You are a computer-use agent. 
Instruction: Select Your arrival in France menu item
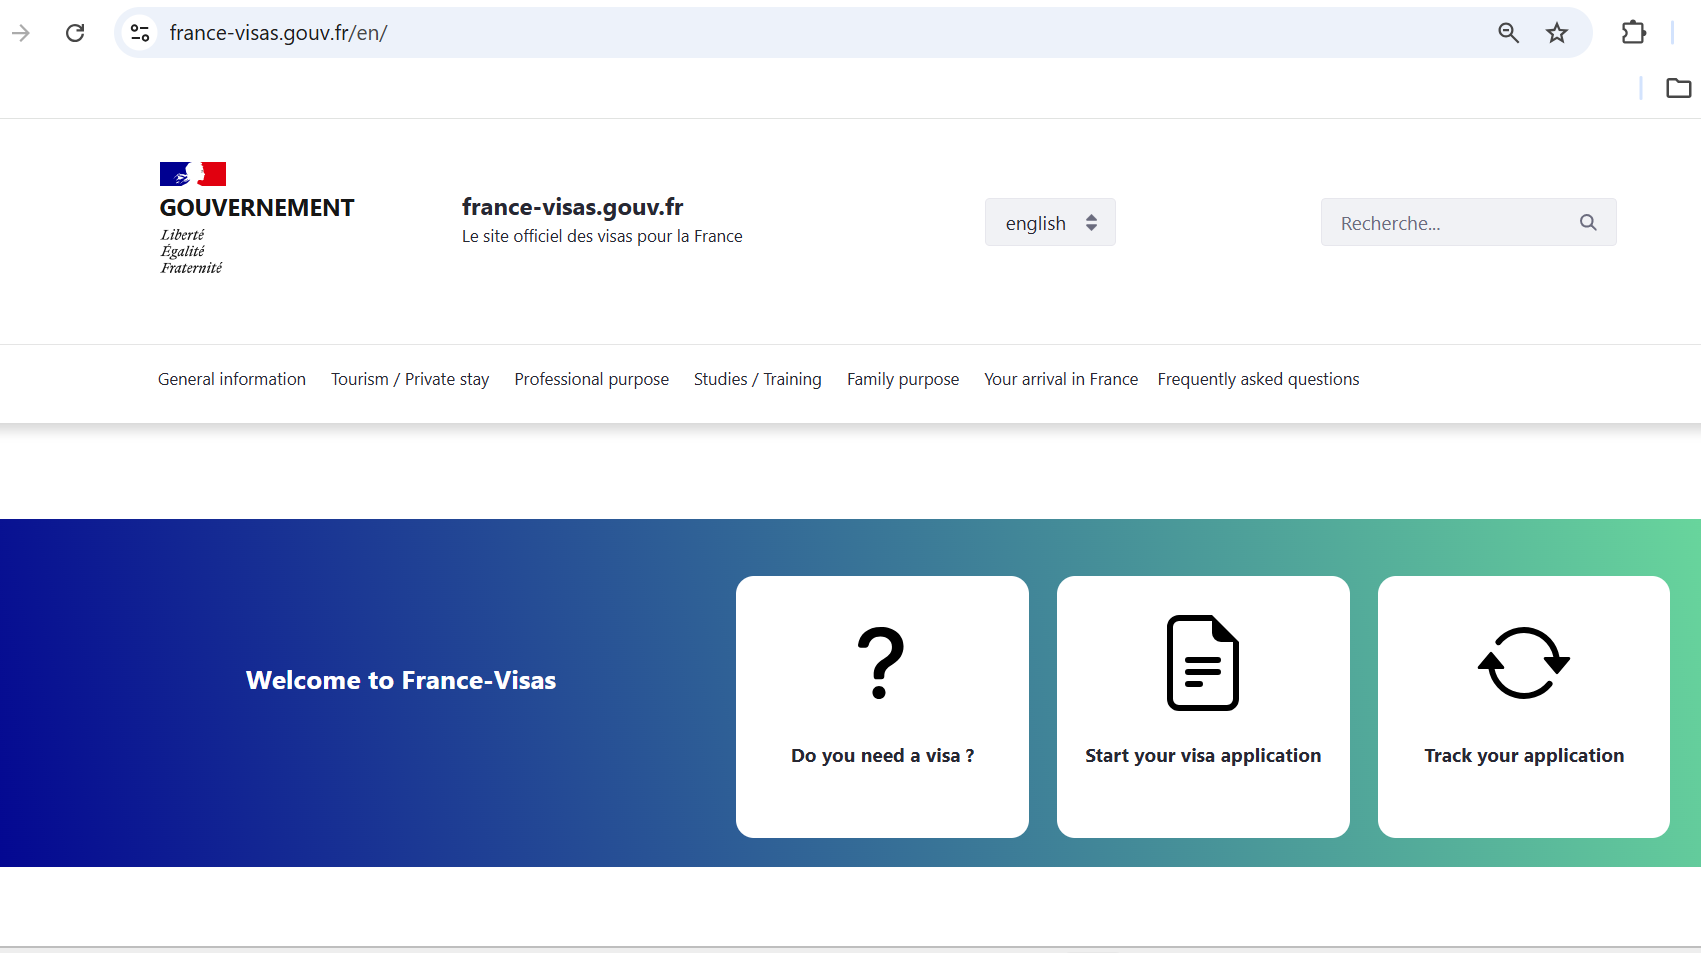1060,379
